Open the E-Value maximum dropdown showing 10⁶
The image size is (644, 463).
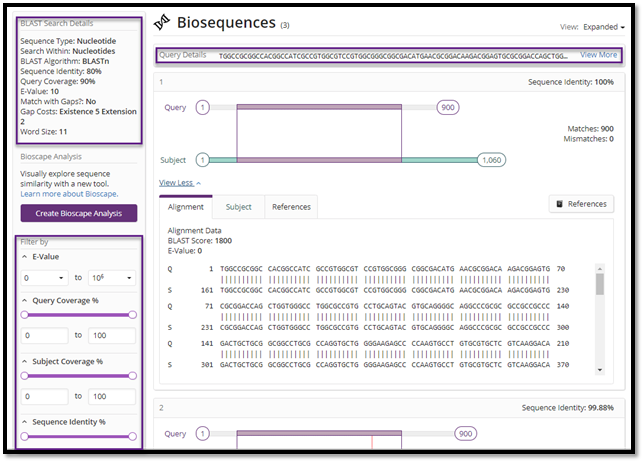coord(112,278)
